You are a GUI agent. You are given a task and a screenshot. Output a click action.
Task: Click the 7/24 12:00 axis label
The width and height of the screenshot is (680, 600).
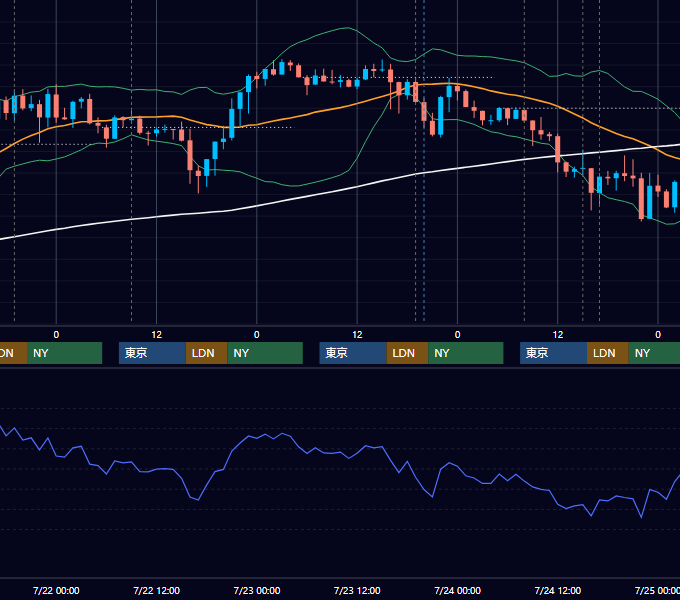[x=558, y=590]
